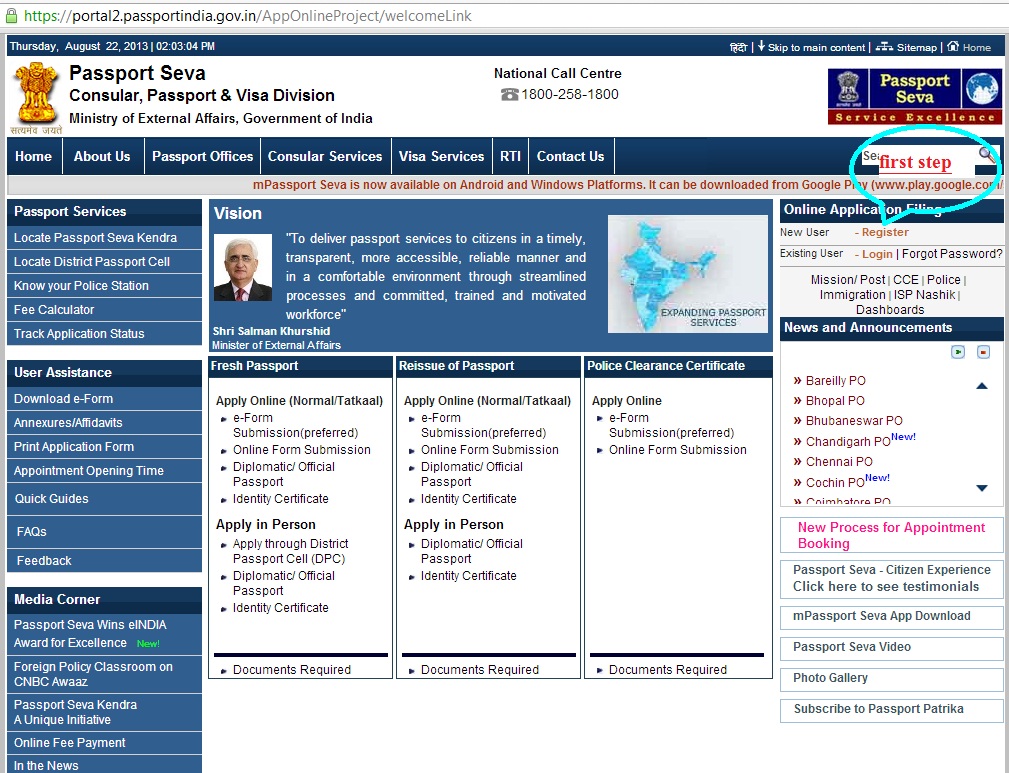Open the About Us menu
This screenshot has height=773, width=1009.
pyautogui.click(x=102, y=156)
